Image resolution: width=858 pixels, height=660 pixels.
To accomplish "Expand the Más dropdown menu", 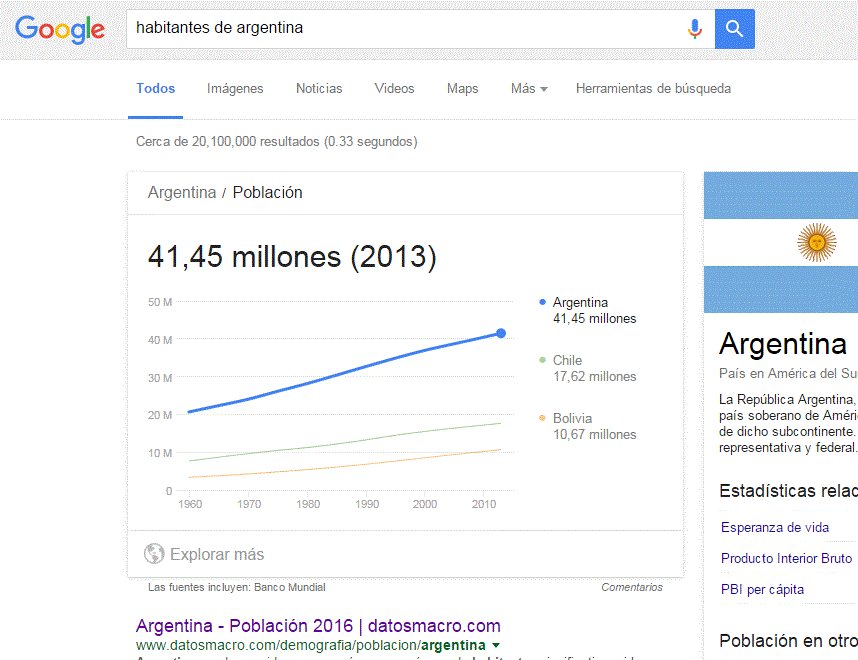I will 529,89.
